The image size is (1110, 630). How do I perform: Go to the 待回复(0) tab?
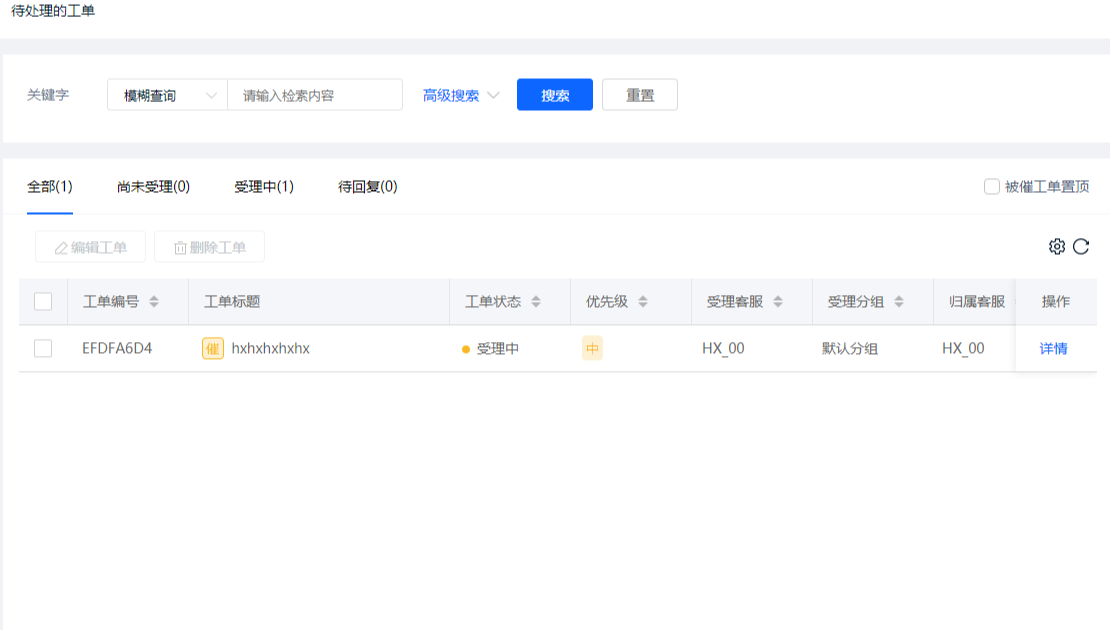368,186
